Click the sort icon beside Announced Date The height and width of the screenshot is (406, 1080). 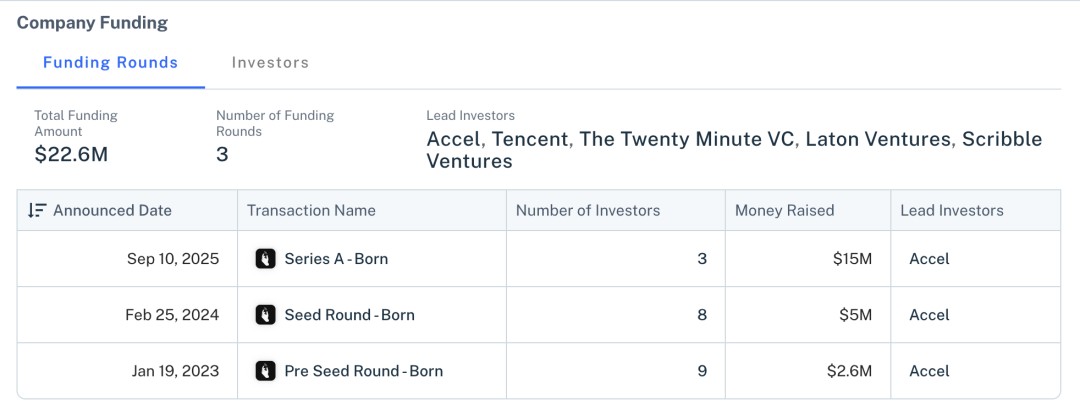coord(37,210)
